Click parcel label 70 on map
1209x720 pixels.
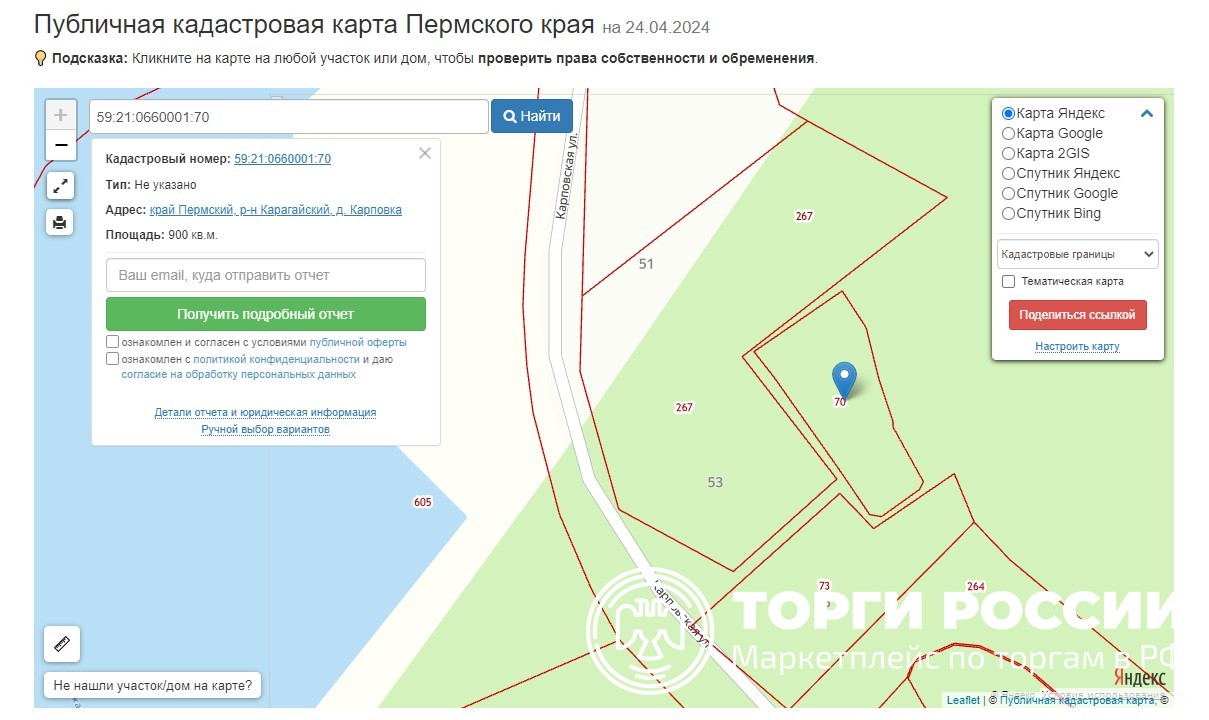[840, 402]
